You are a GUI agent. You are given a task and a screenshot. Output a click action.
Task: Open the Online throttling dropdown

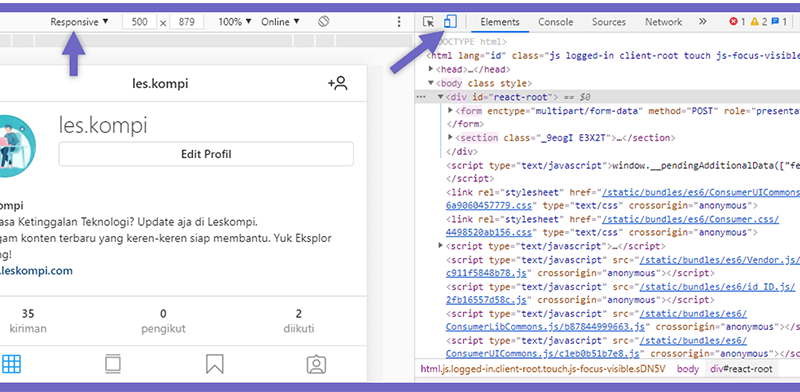(280, 22)
